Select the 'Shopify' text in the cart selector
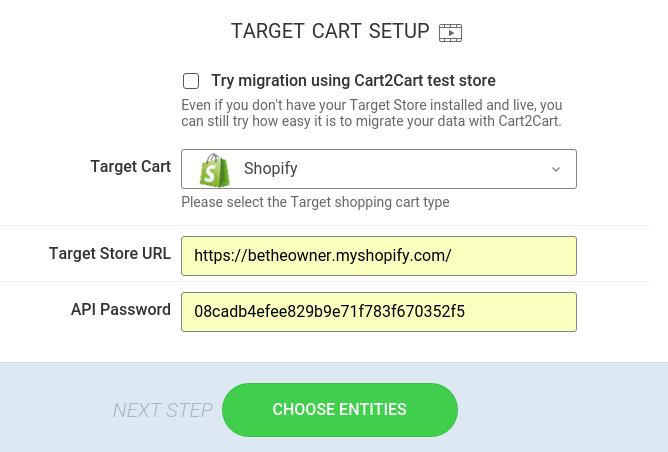This screenshot has height=452, width=668. coord(271,169)
